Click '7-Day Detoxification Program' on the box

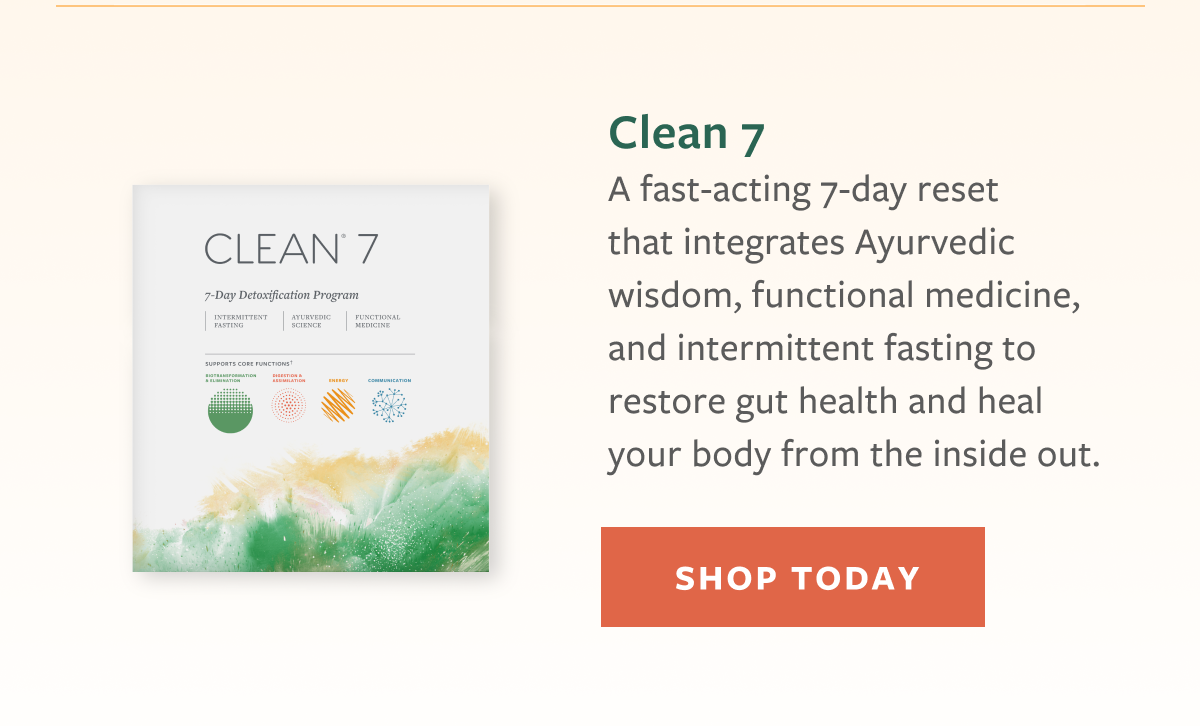(281, 295)
